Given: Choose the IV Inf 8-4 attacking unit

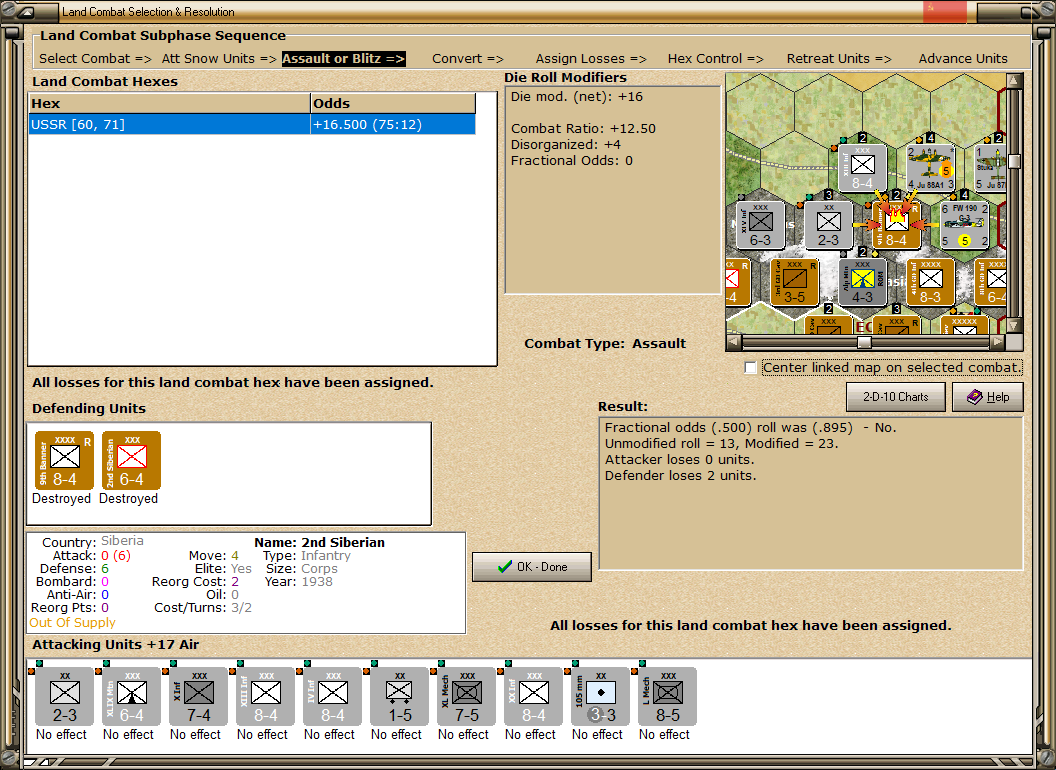Looking at the screenshot, I should (x=333, y=697).
